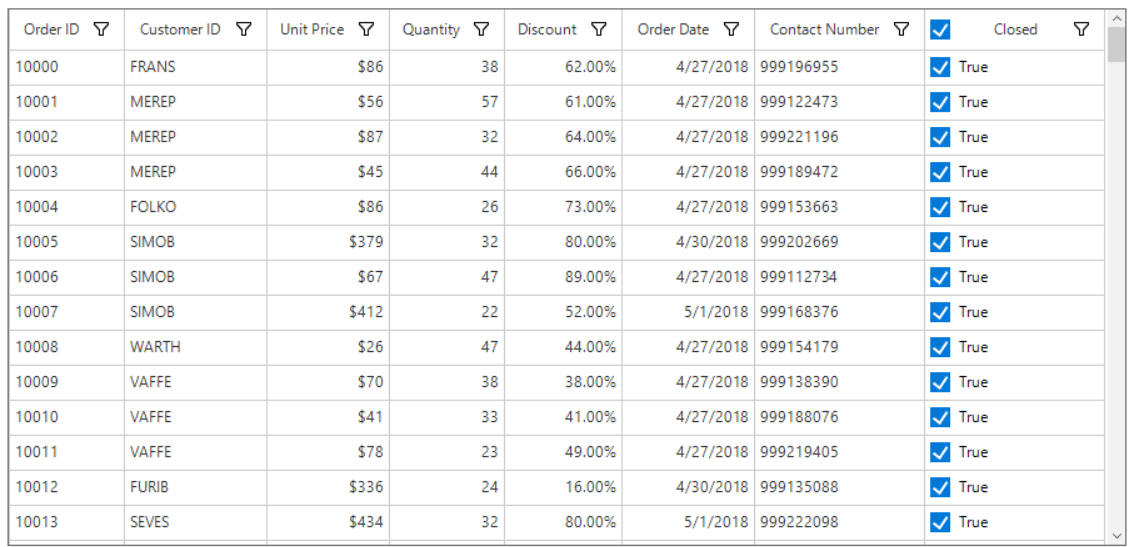Uncheck Closed checkbox for order 10000
This screenshot has height=547, width=1131.
pos(940,67)
